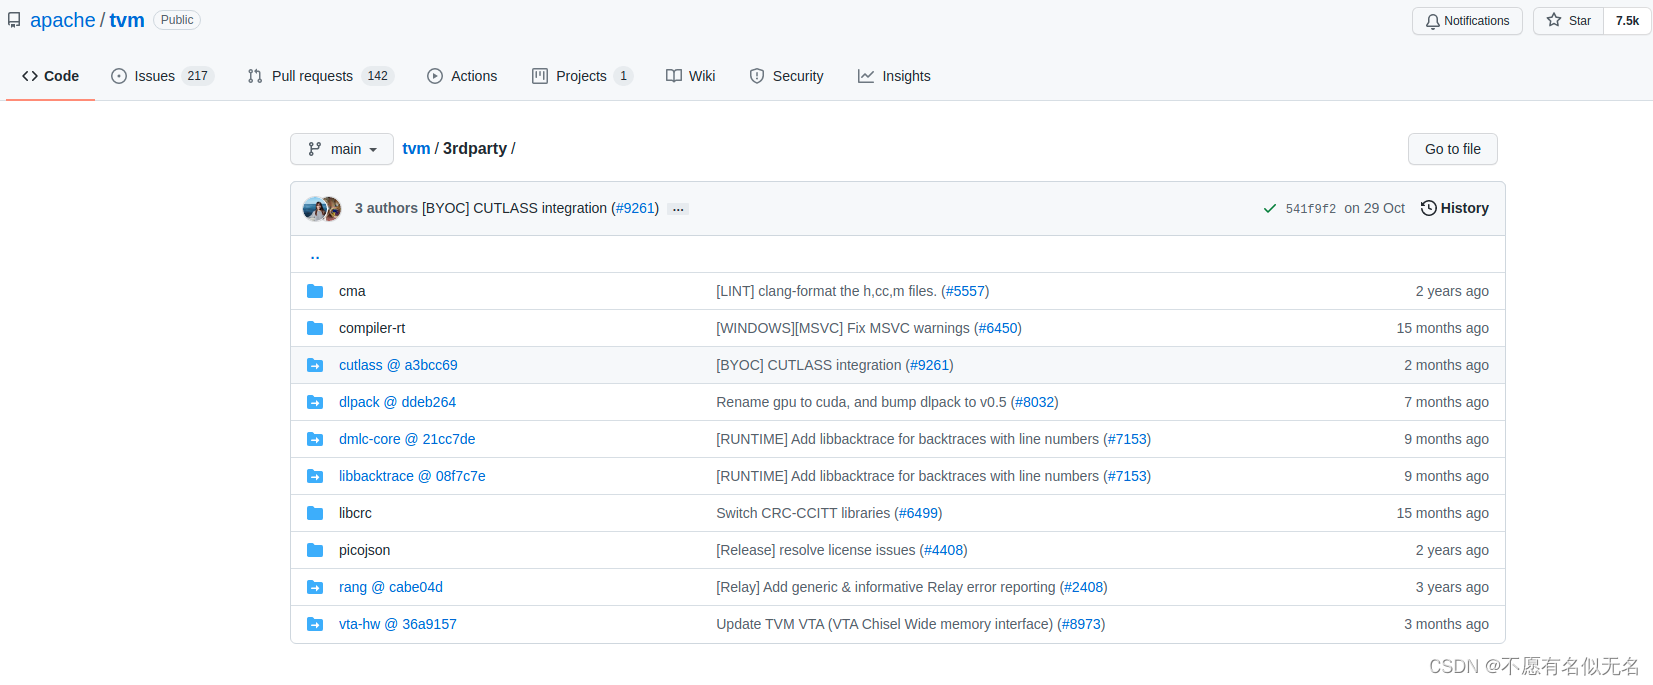Open the Pull requests tab
Viewport: 1653px width, 685px height.
pyautogui.click(x=320, y=76)
